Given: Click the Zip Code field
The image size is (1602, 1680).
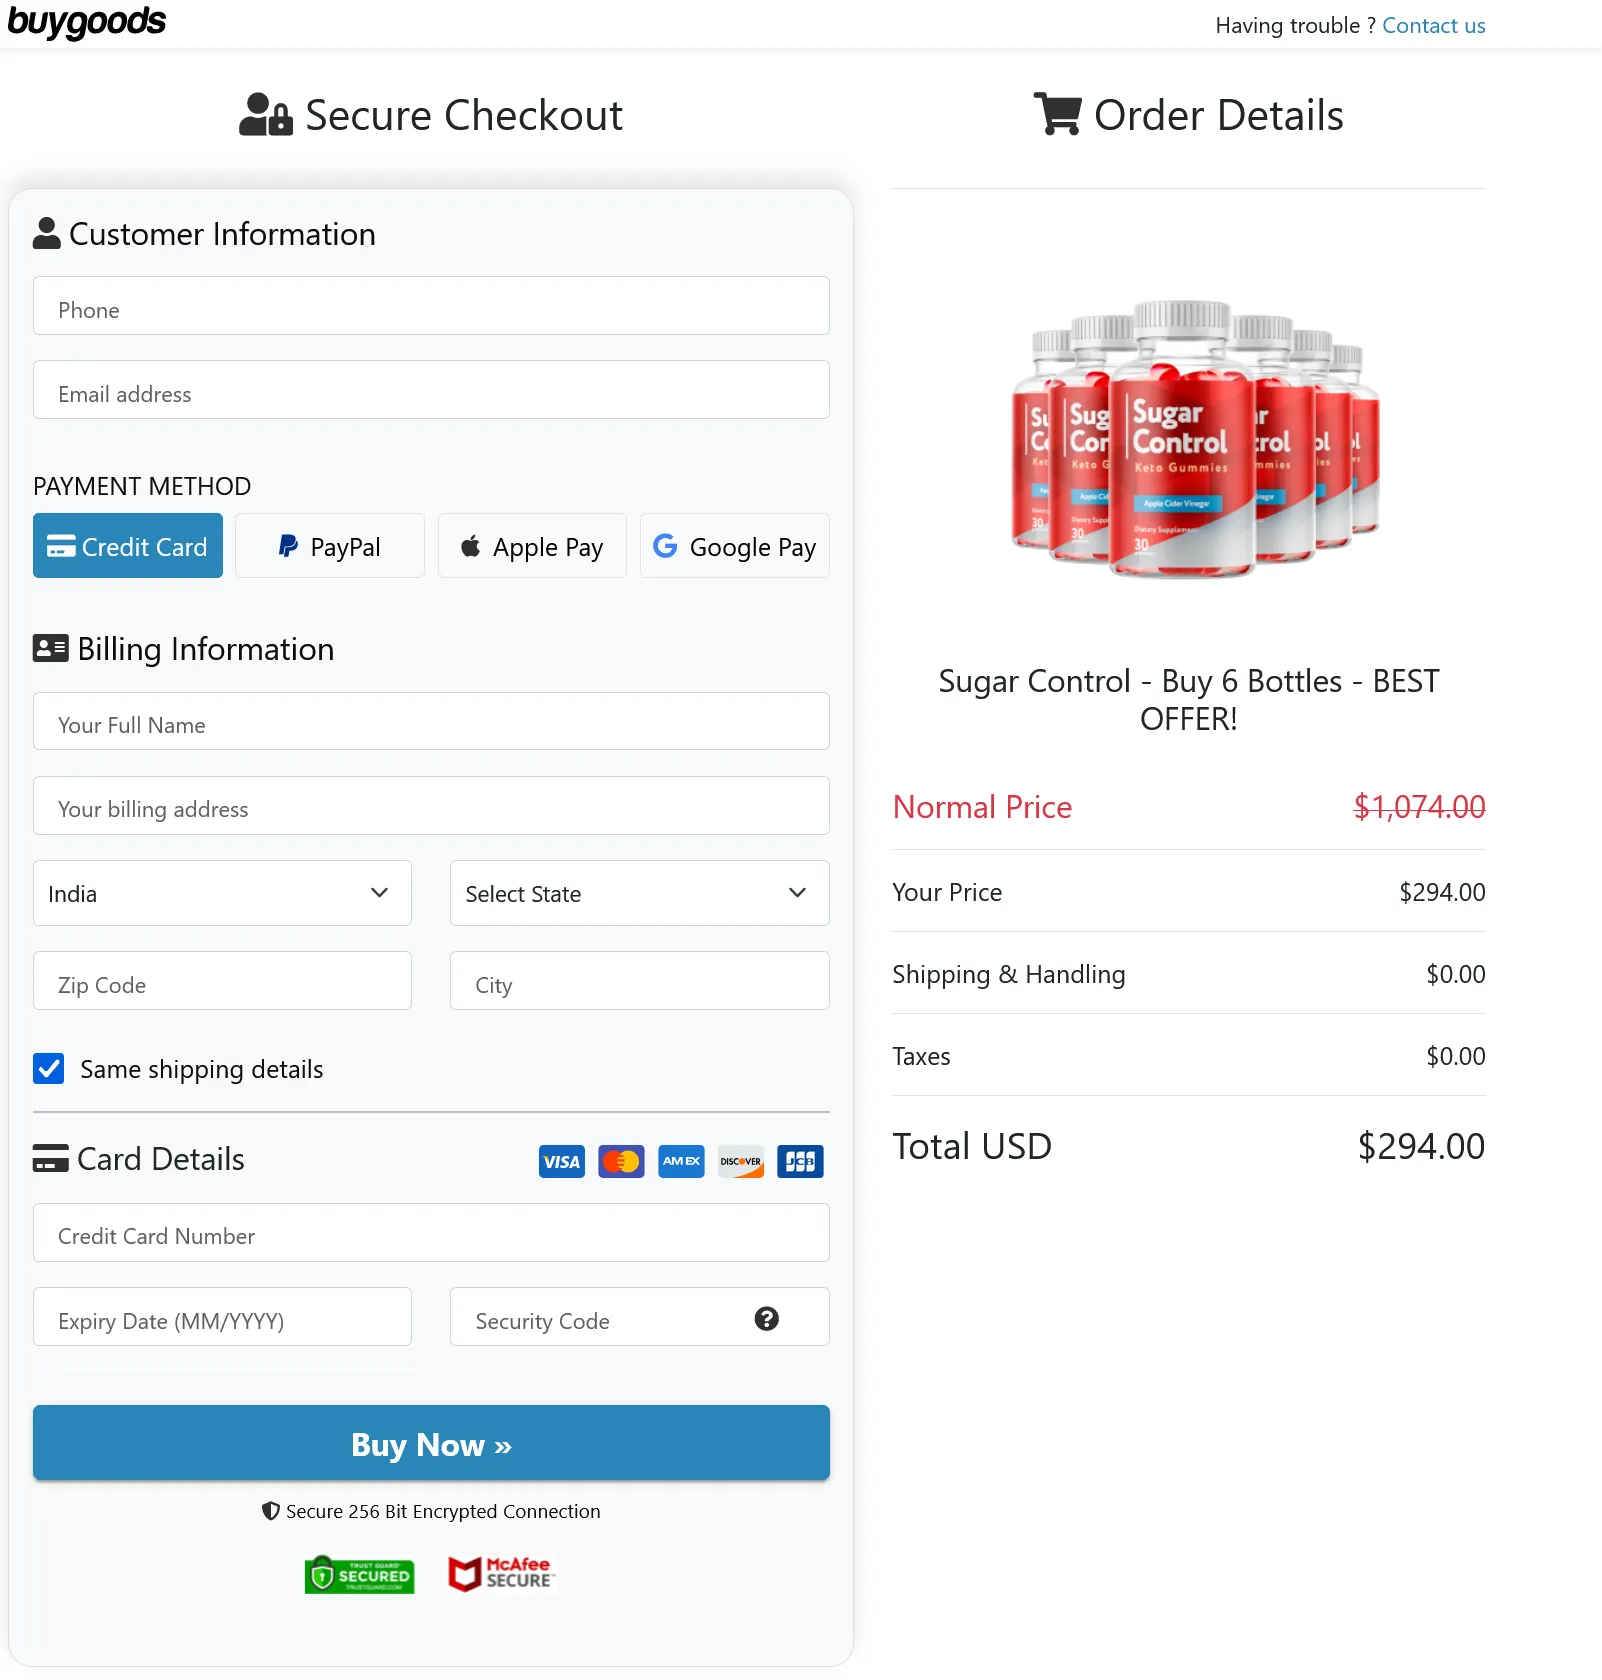Looking at the screenshot, I should (222, 981).
